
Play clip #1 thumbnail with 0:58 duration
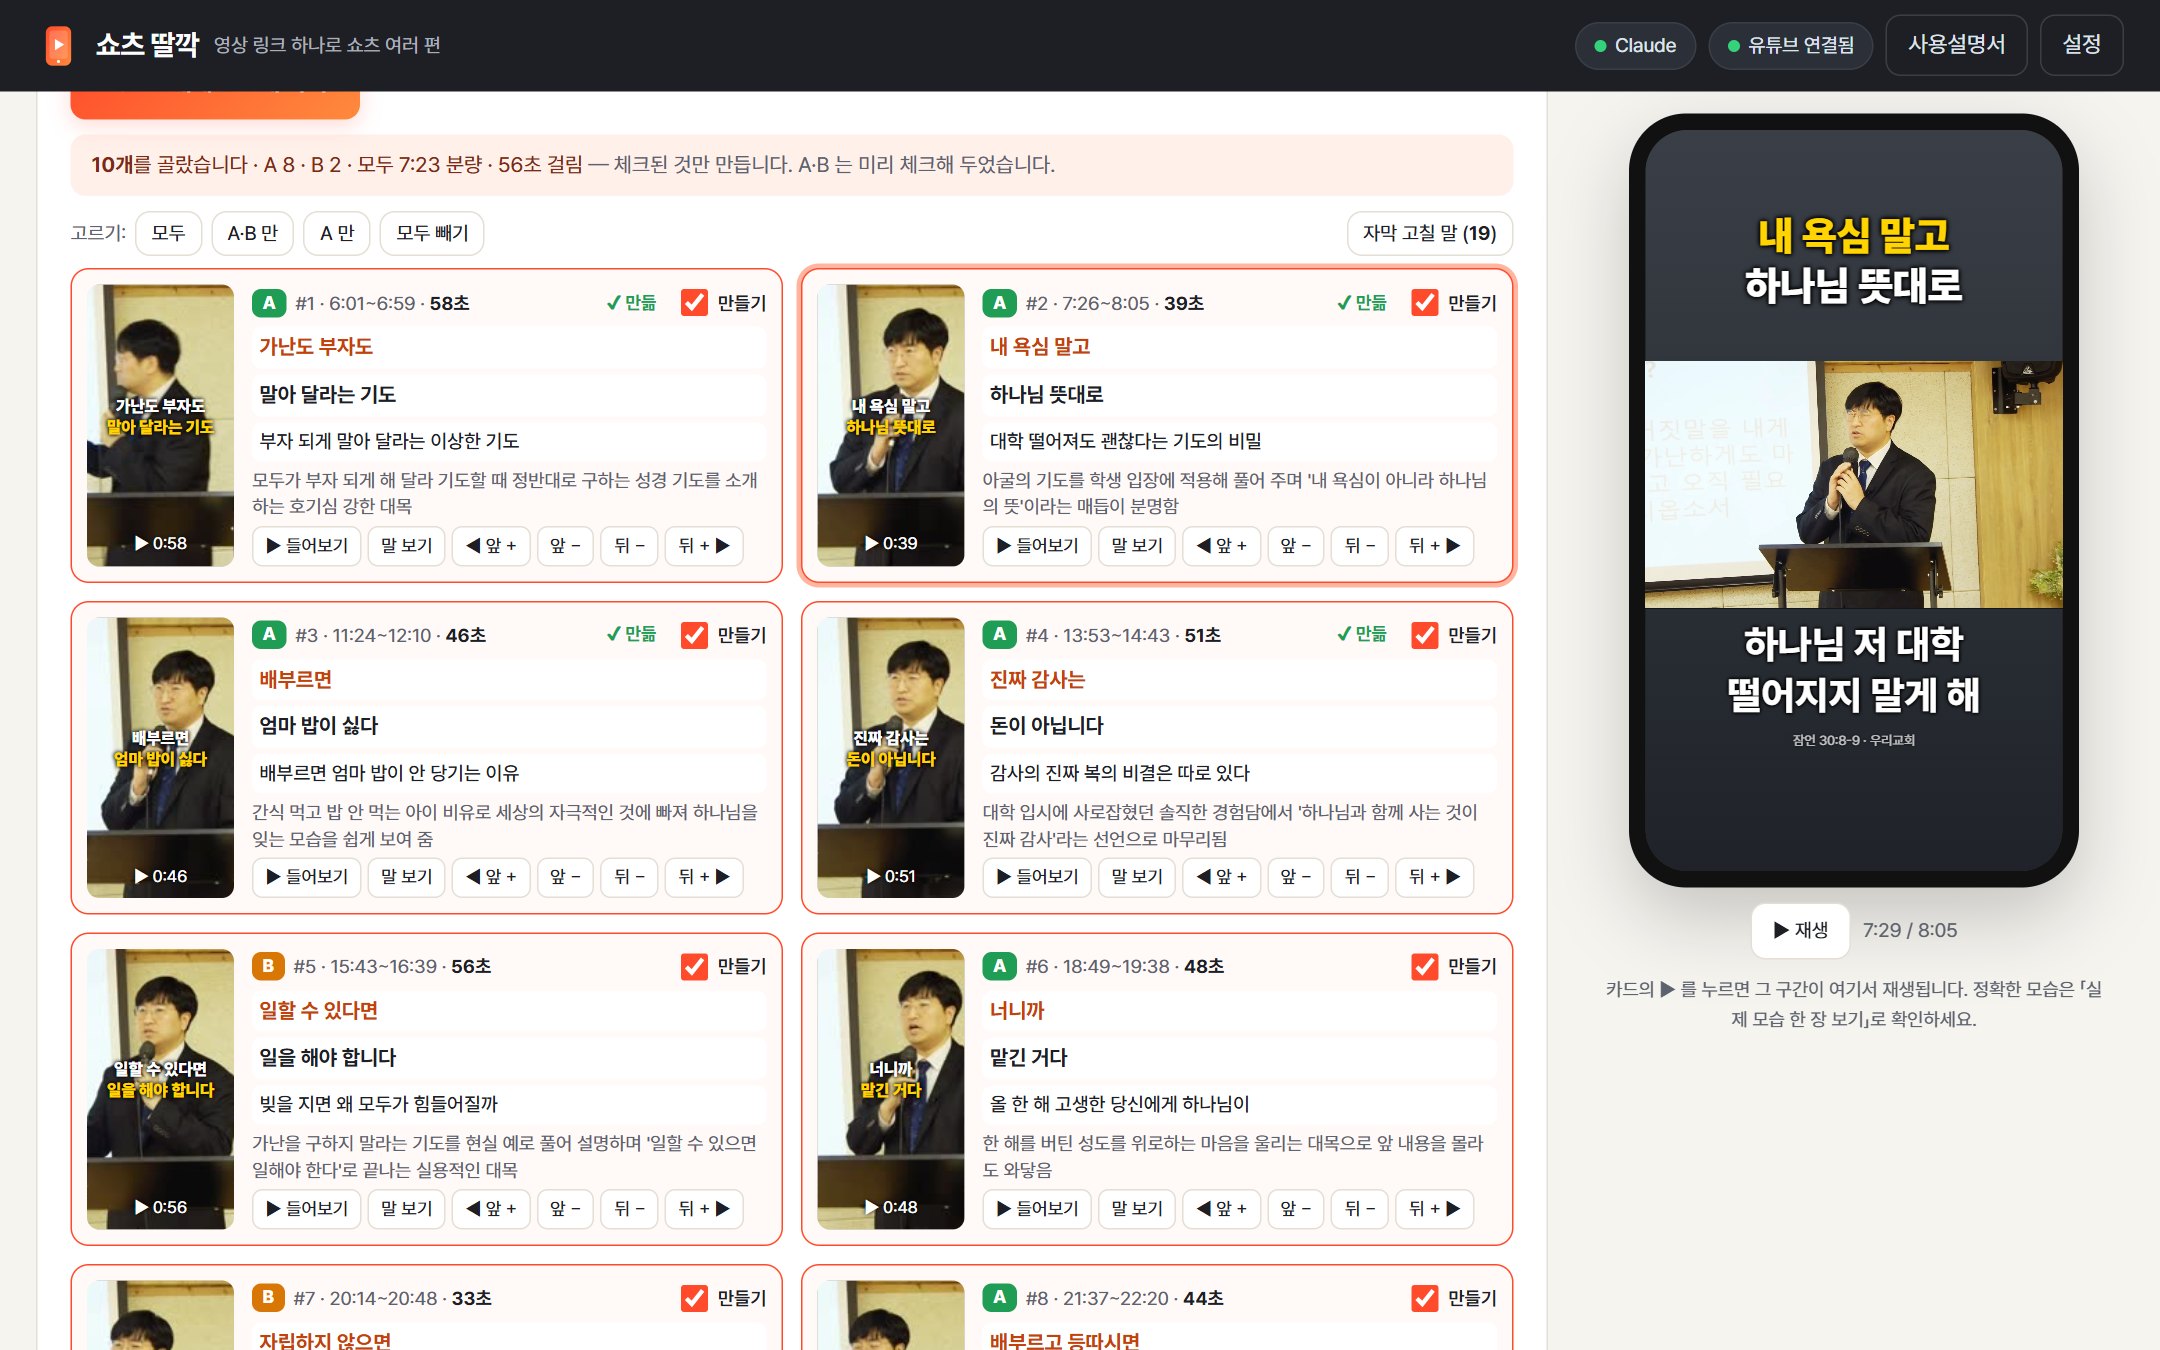160,425
